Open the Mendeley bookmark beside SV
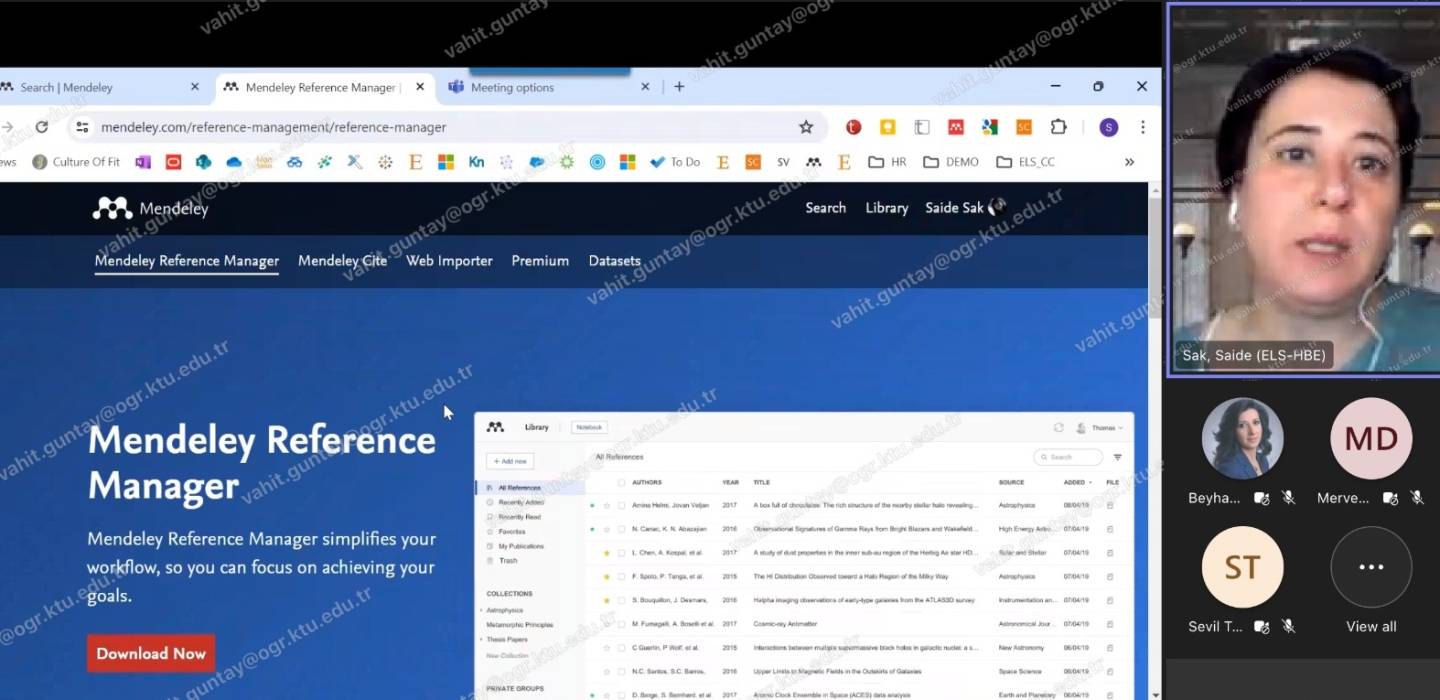The height and width of the screenshot is (700, 1440). point(814,162)
